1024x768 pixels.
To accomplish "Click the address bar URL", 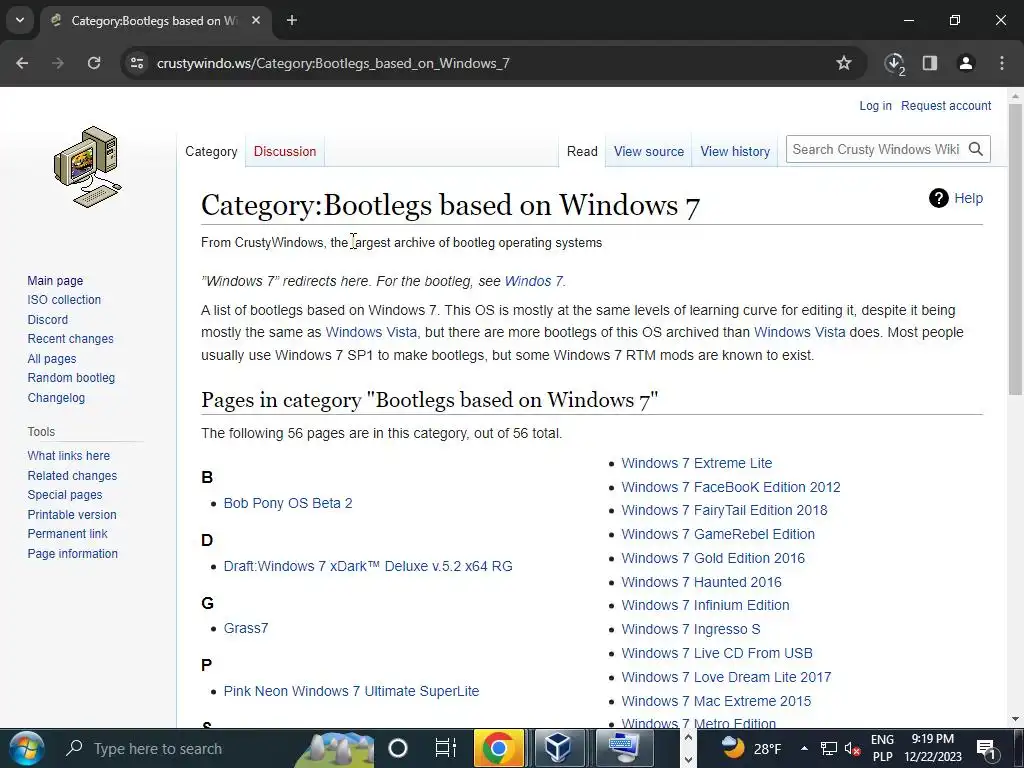I will [x=333, y=63].
